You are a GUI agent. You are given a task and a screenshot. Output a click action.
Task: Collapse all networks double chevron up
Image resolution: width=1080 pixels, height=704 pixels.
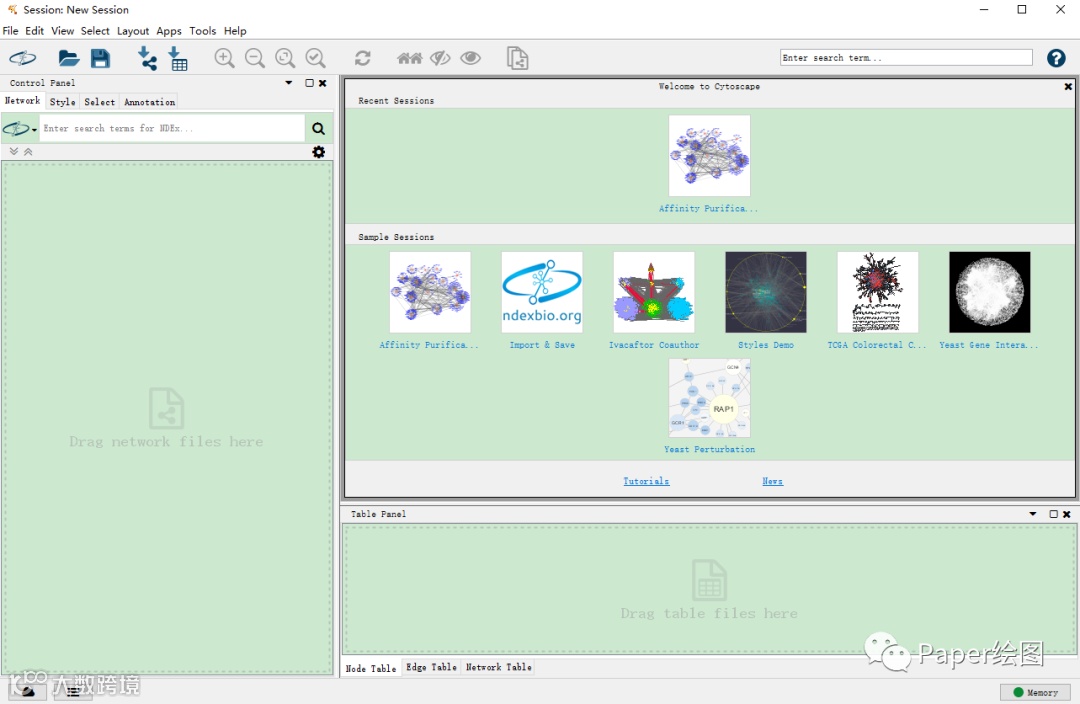[x=28, y=152]
